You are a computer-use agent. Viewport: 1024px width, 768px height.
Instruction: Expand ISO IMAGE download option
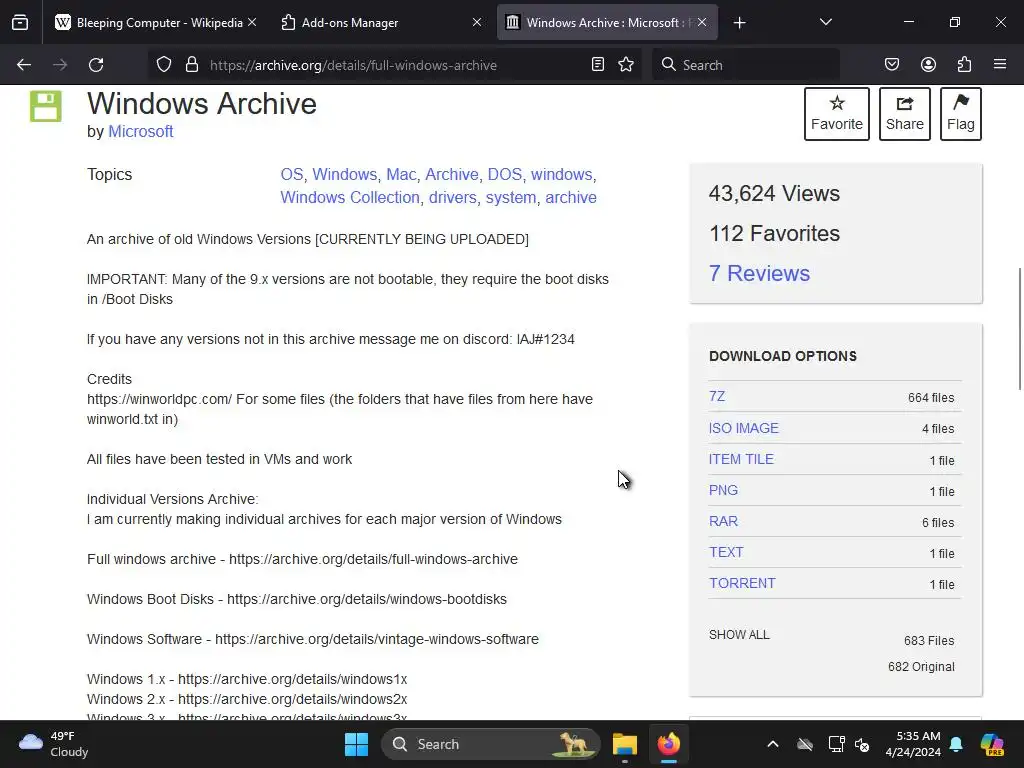tap(744, 428)
